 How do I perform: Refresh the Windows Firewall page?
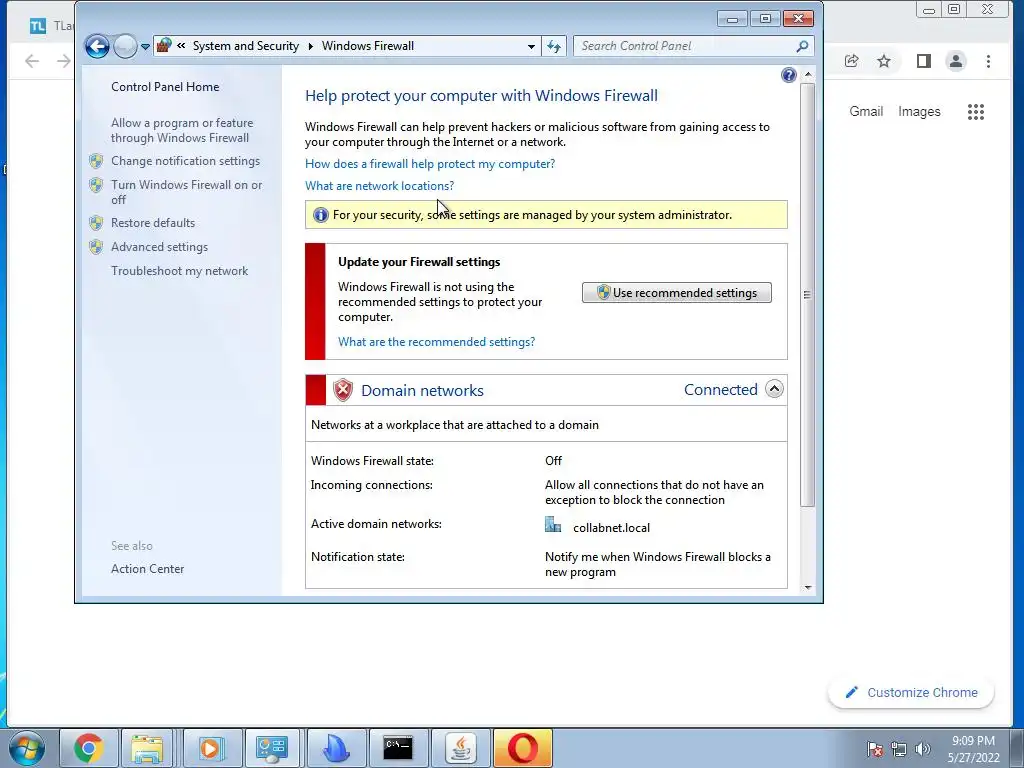[x=554, y=46]
